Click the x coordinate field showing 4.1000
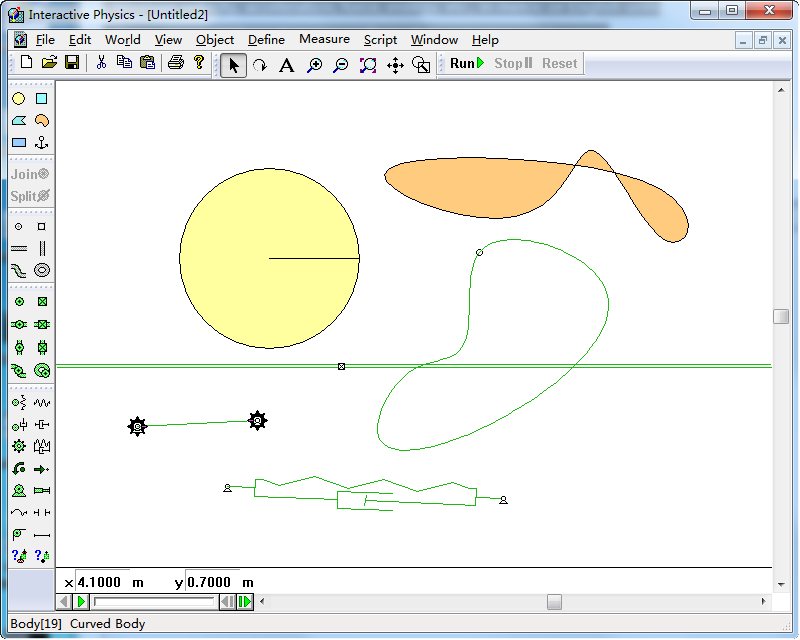 point(103,582)
